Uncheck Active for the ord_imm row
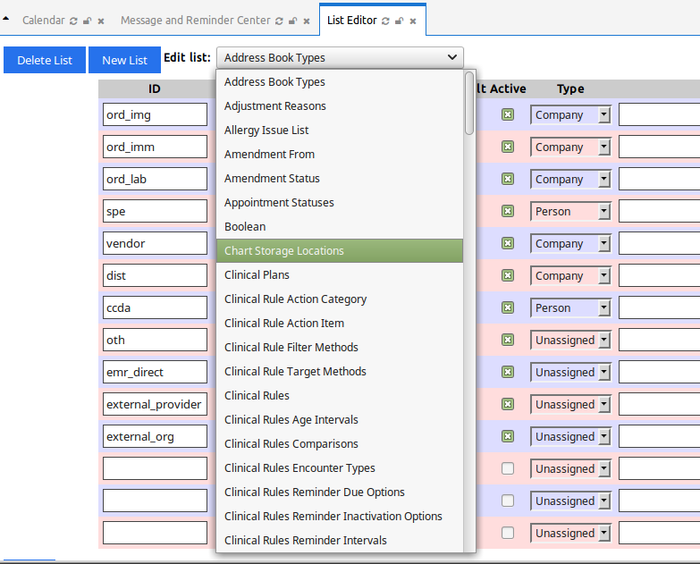Image resolution: width=700 pixels, height=564 pixels. pos(508,147)
